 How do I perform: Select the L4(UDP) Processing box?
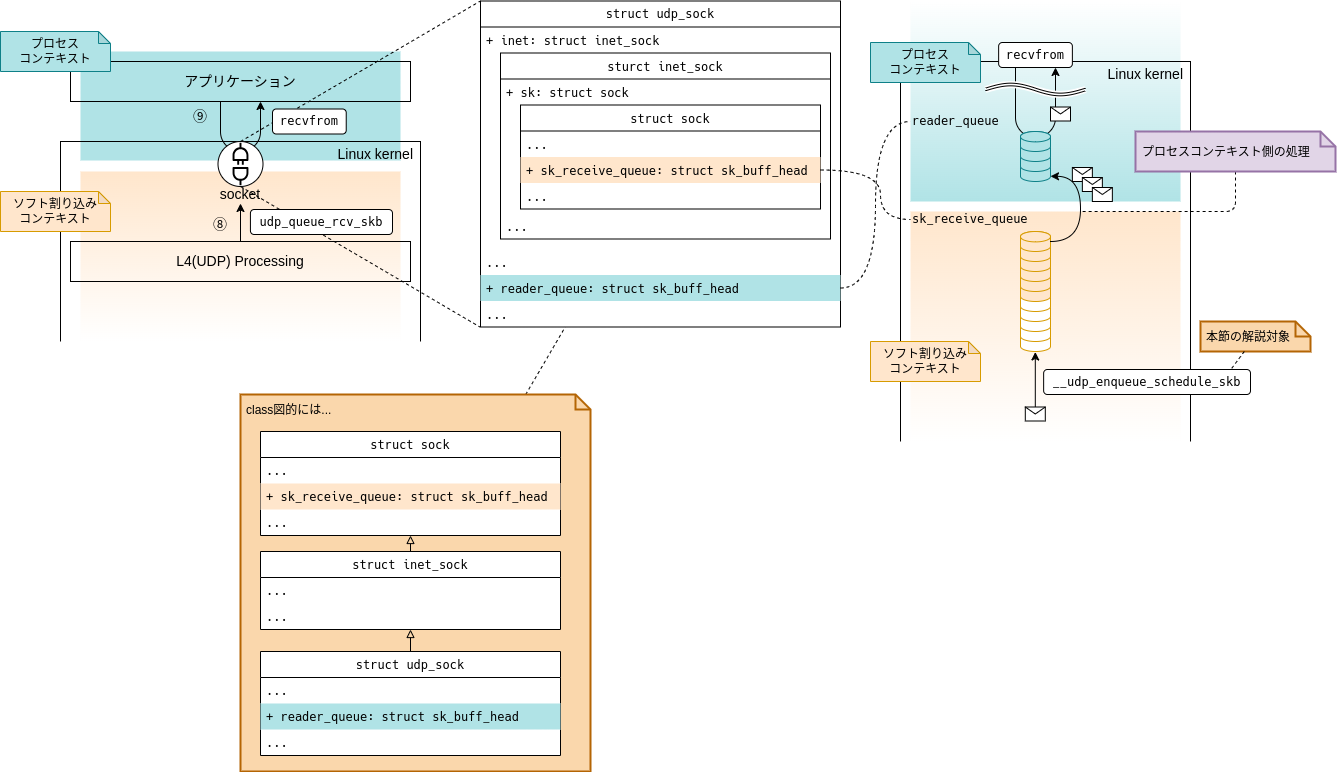(240, 261)
